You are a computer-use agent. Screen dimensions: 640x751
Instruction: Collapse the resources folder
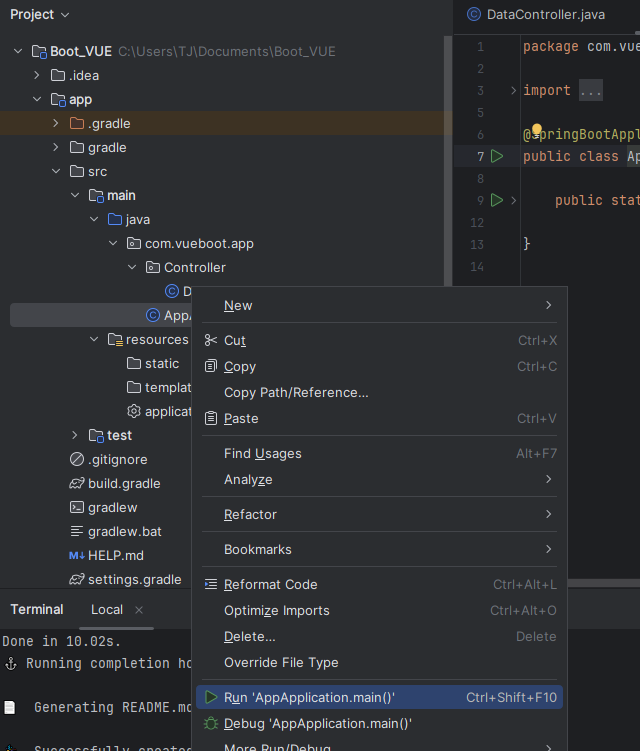[94, 339]
